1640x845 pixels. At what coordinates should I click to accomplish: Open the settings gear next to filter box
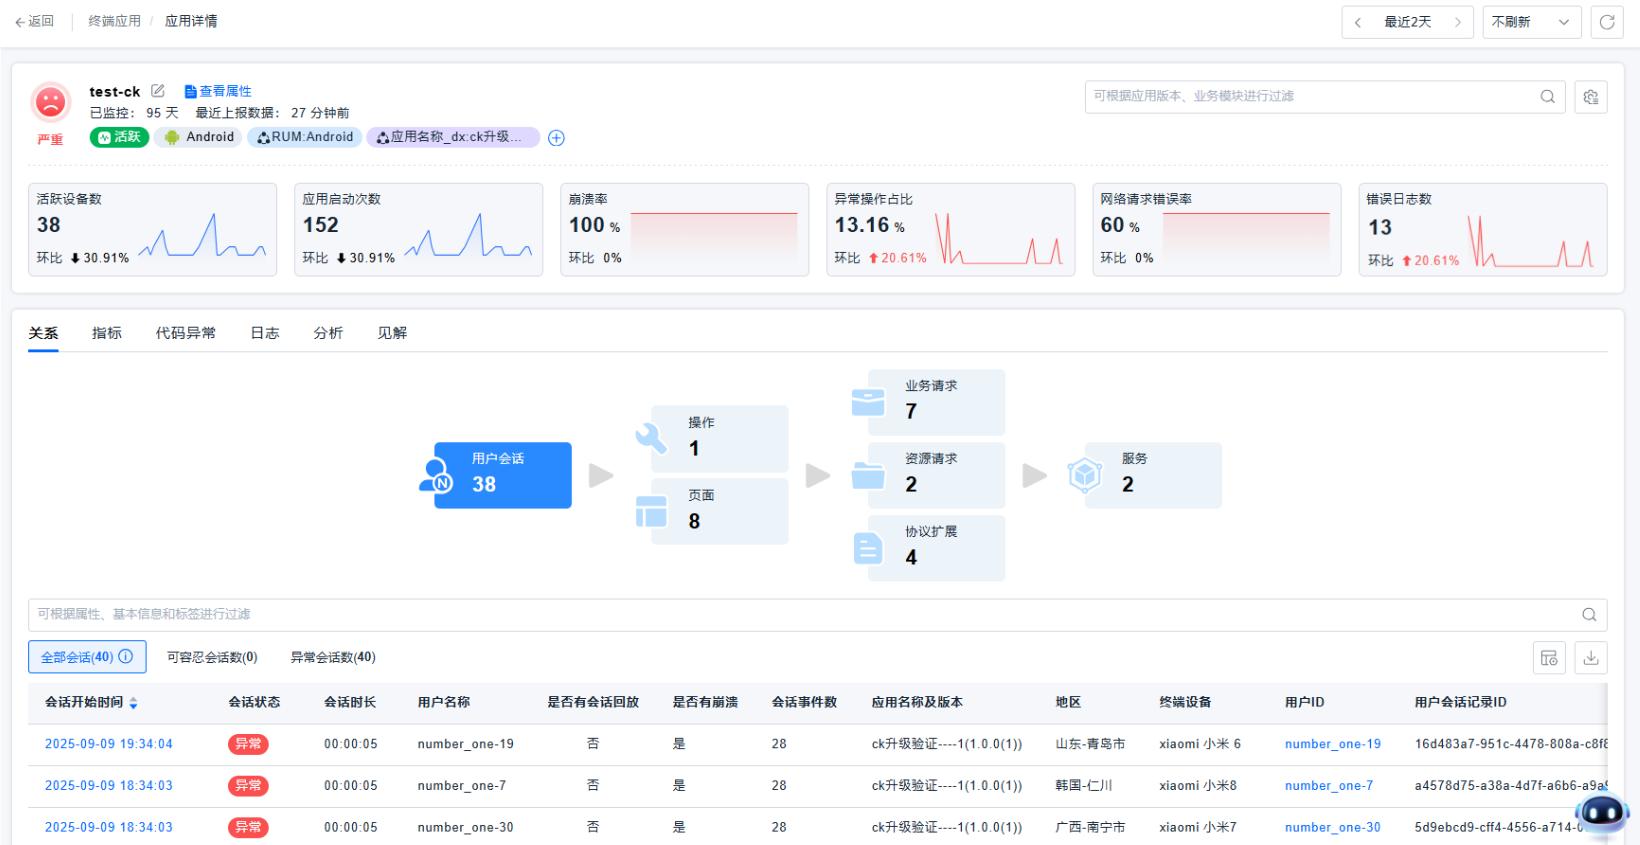(1591, 97)
